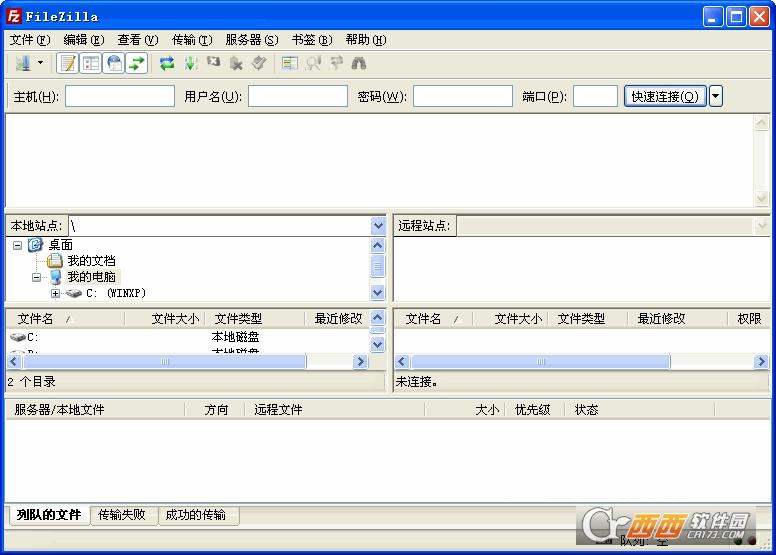
Task: Sort local files by 最近修改 column
Action: tap(337, 319)
